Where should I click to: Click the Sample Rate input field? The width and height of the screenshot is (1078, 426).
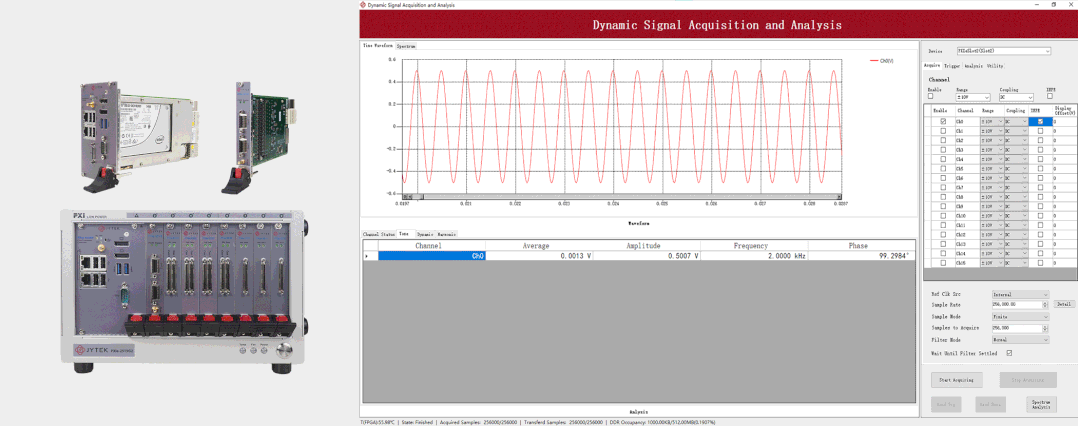click(x=1016, y=304)
